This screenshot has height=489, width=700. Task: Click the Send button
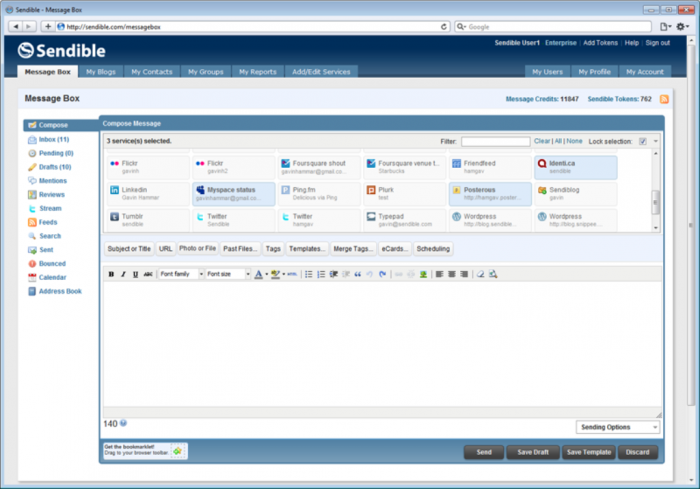[x=484, y=452]
